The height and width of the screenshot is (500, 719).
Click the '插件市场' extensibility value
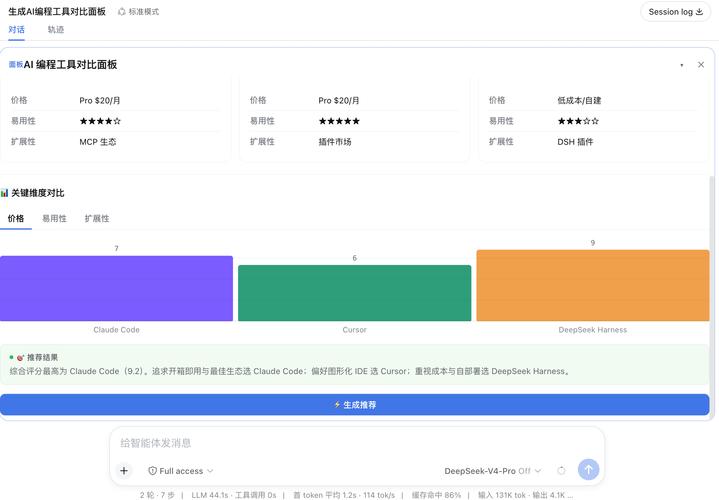click(335, 142)
